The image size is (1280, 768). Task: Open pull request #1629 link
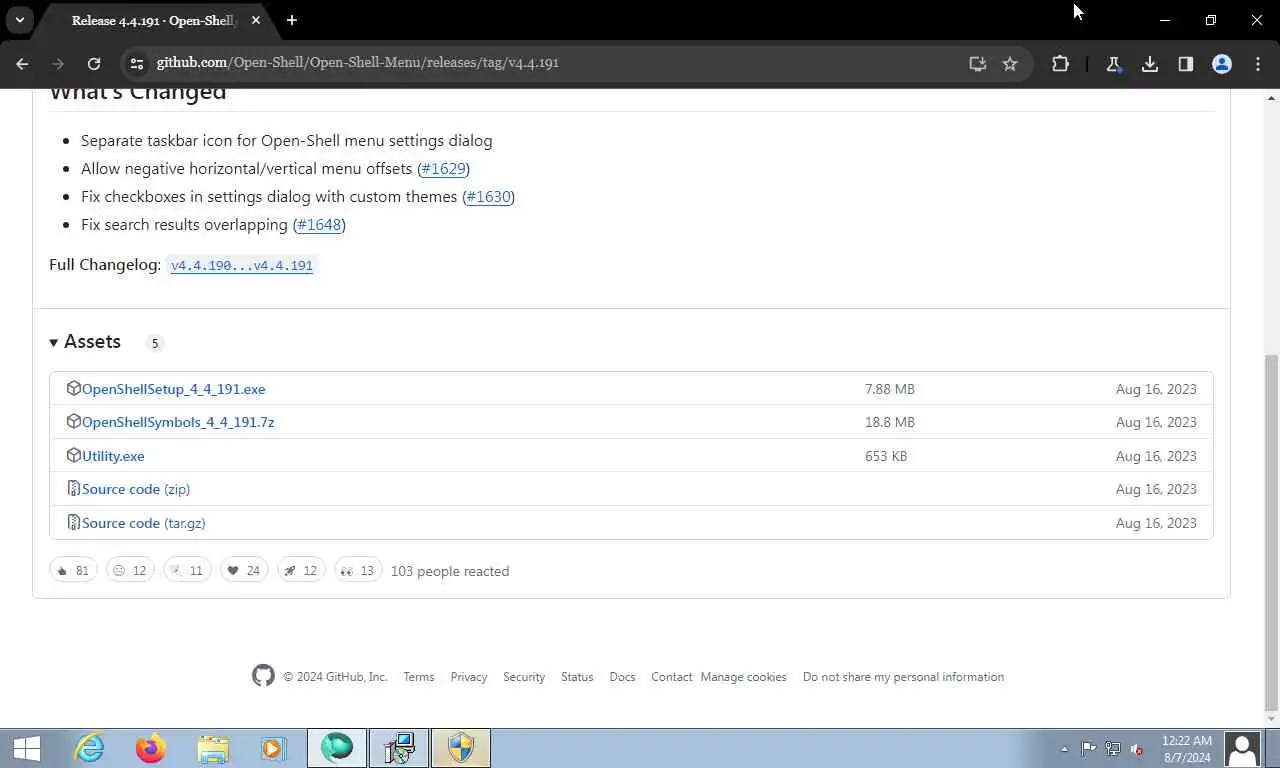443,168
